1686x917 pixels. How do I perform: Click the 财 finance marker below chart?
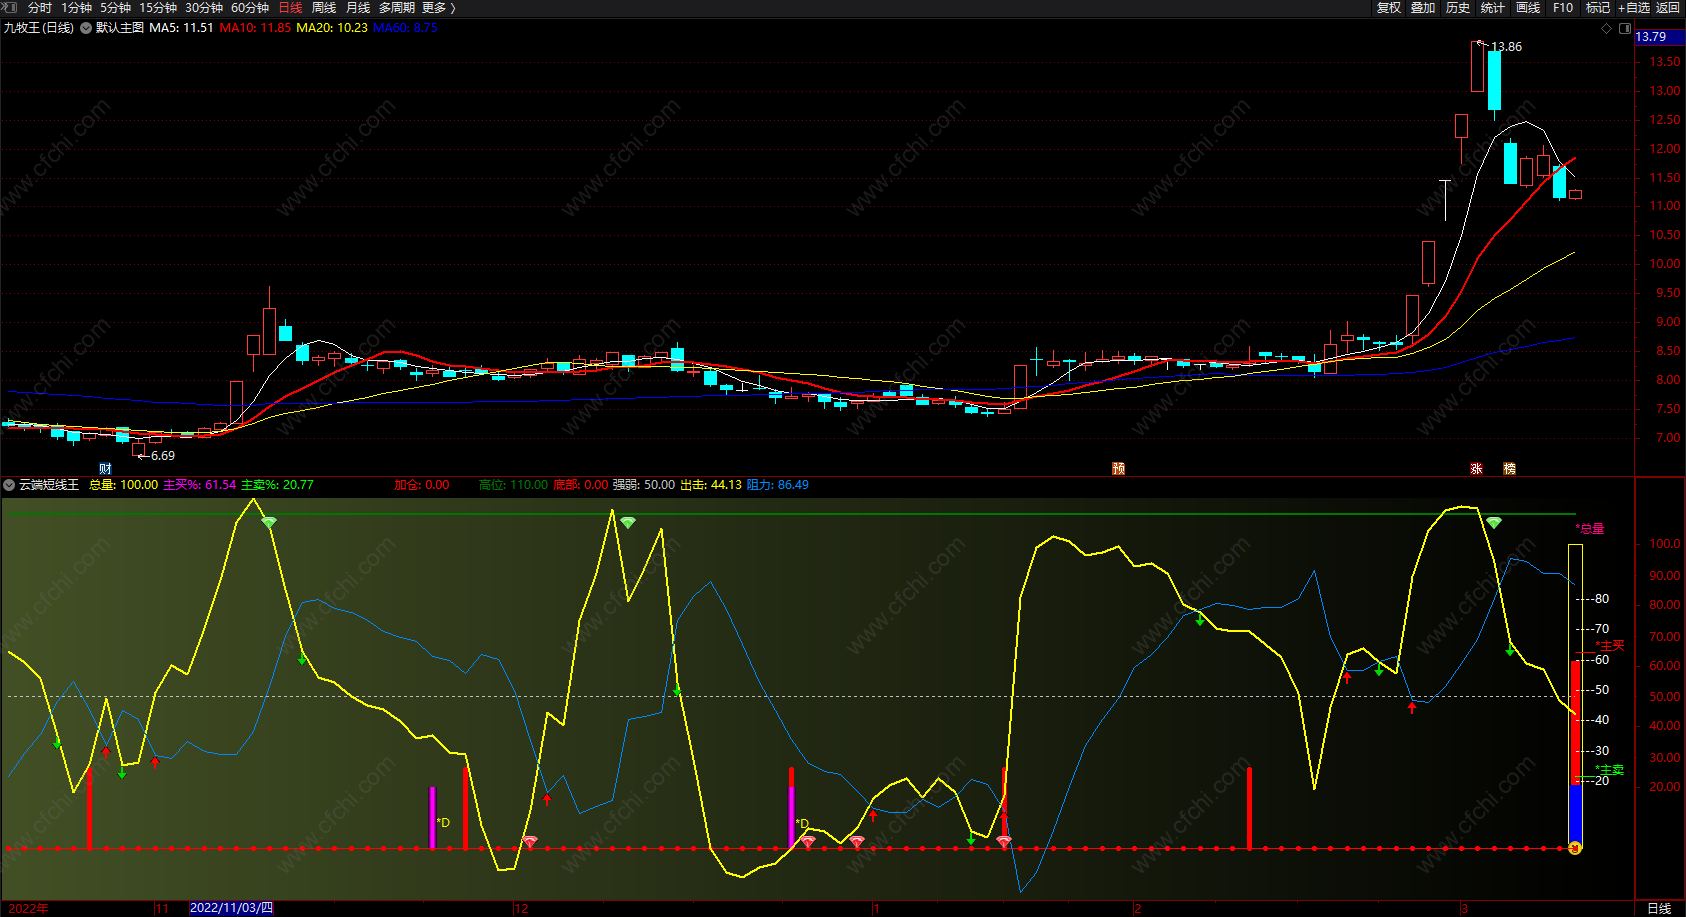tap(105, 469)
